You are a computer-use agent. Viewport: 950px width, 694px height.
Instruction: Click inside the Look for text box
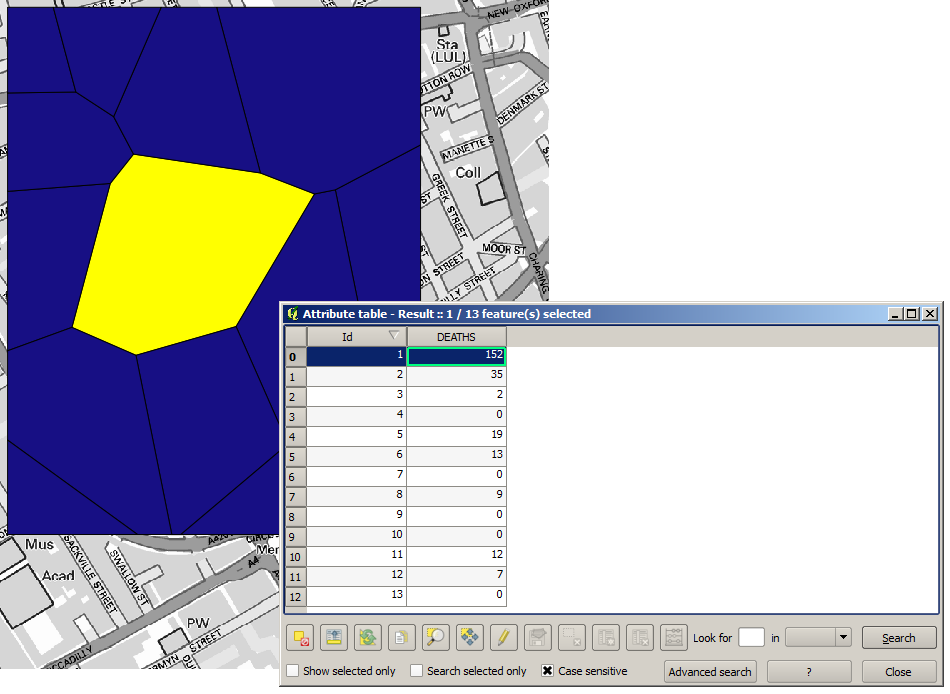click(x=751, y=637)
